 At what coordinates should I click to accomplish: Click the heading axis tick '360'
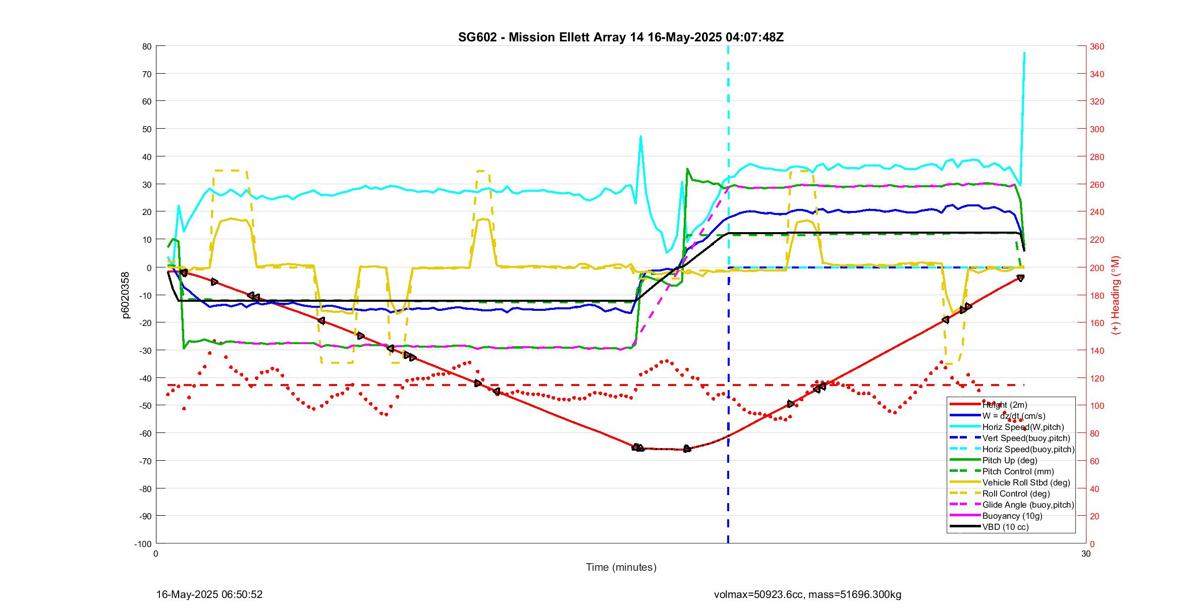[x=1097, y=46]
